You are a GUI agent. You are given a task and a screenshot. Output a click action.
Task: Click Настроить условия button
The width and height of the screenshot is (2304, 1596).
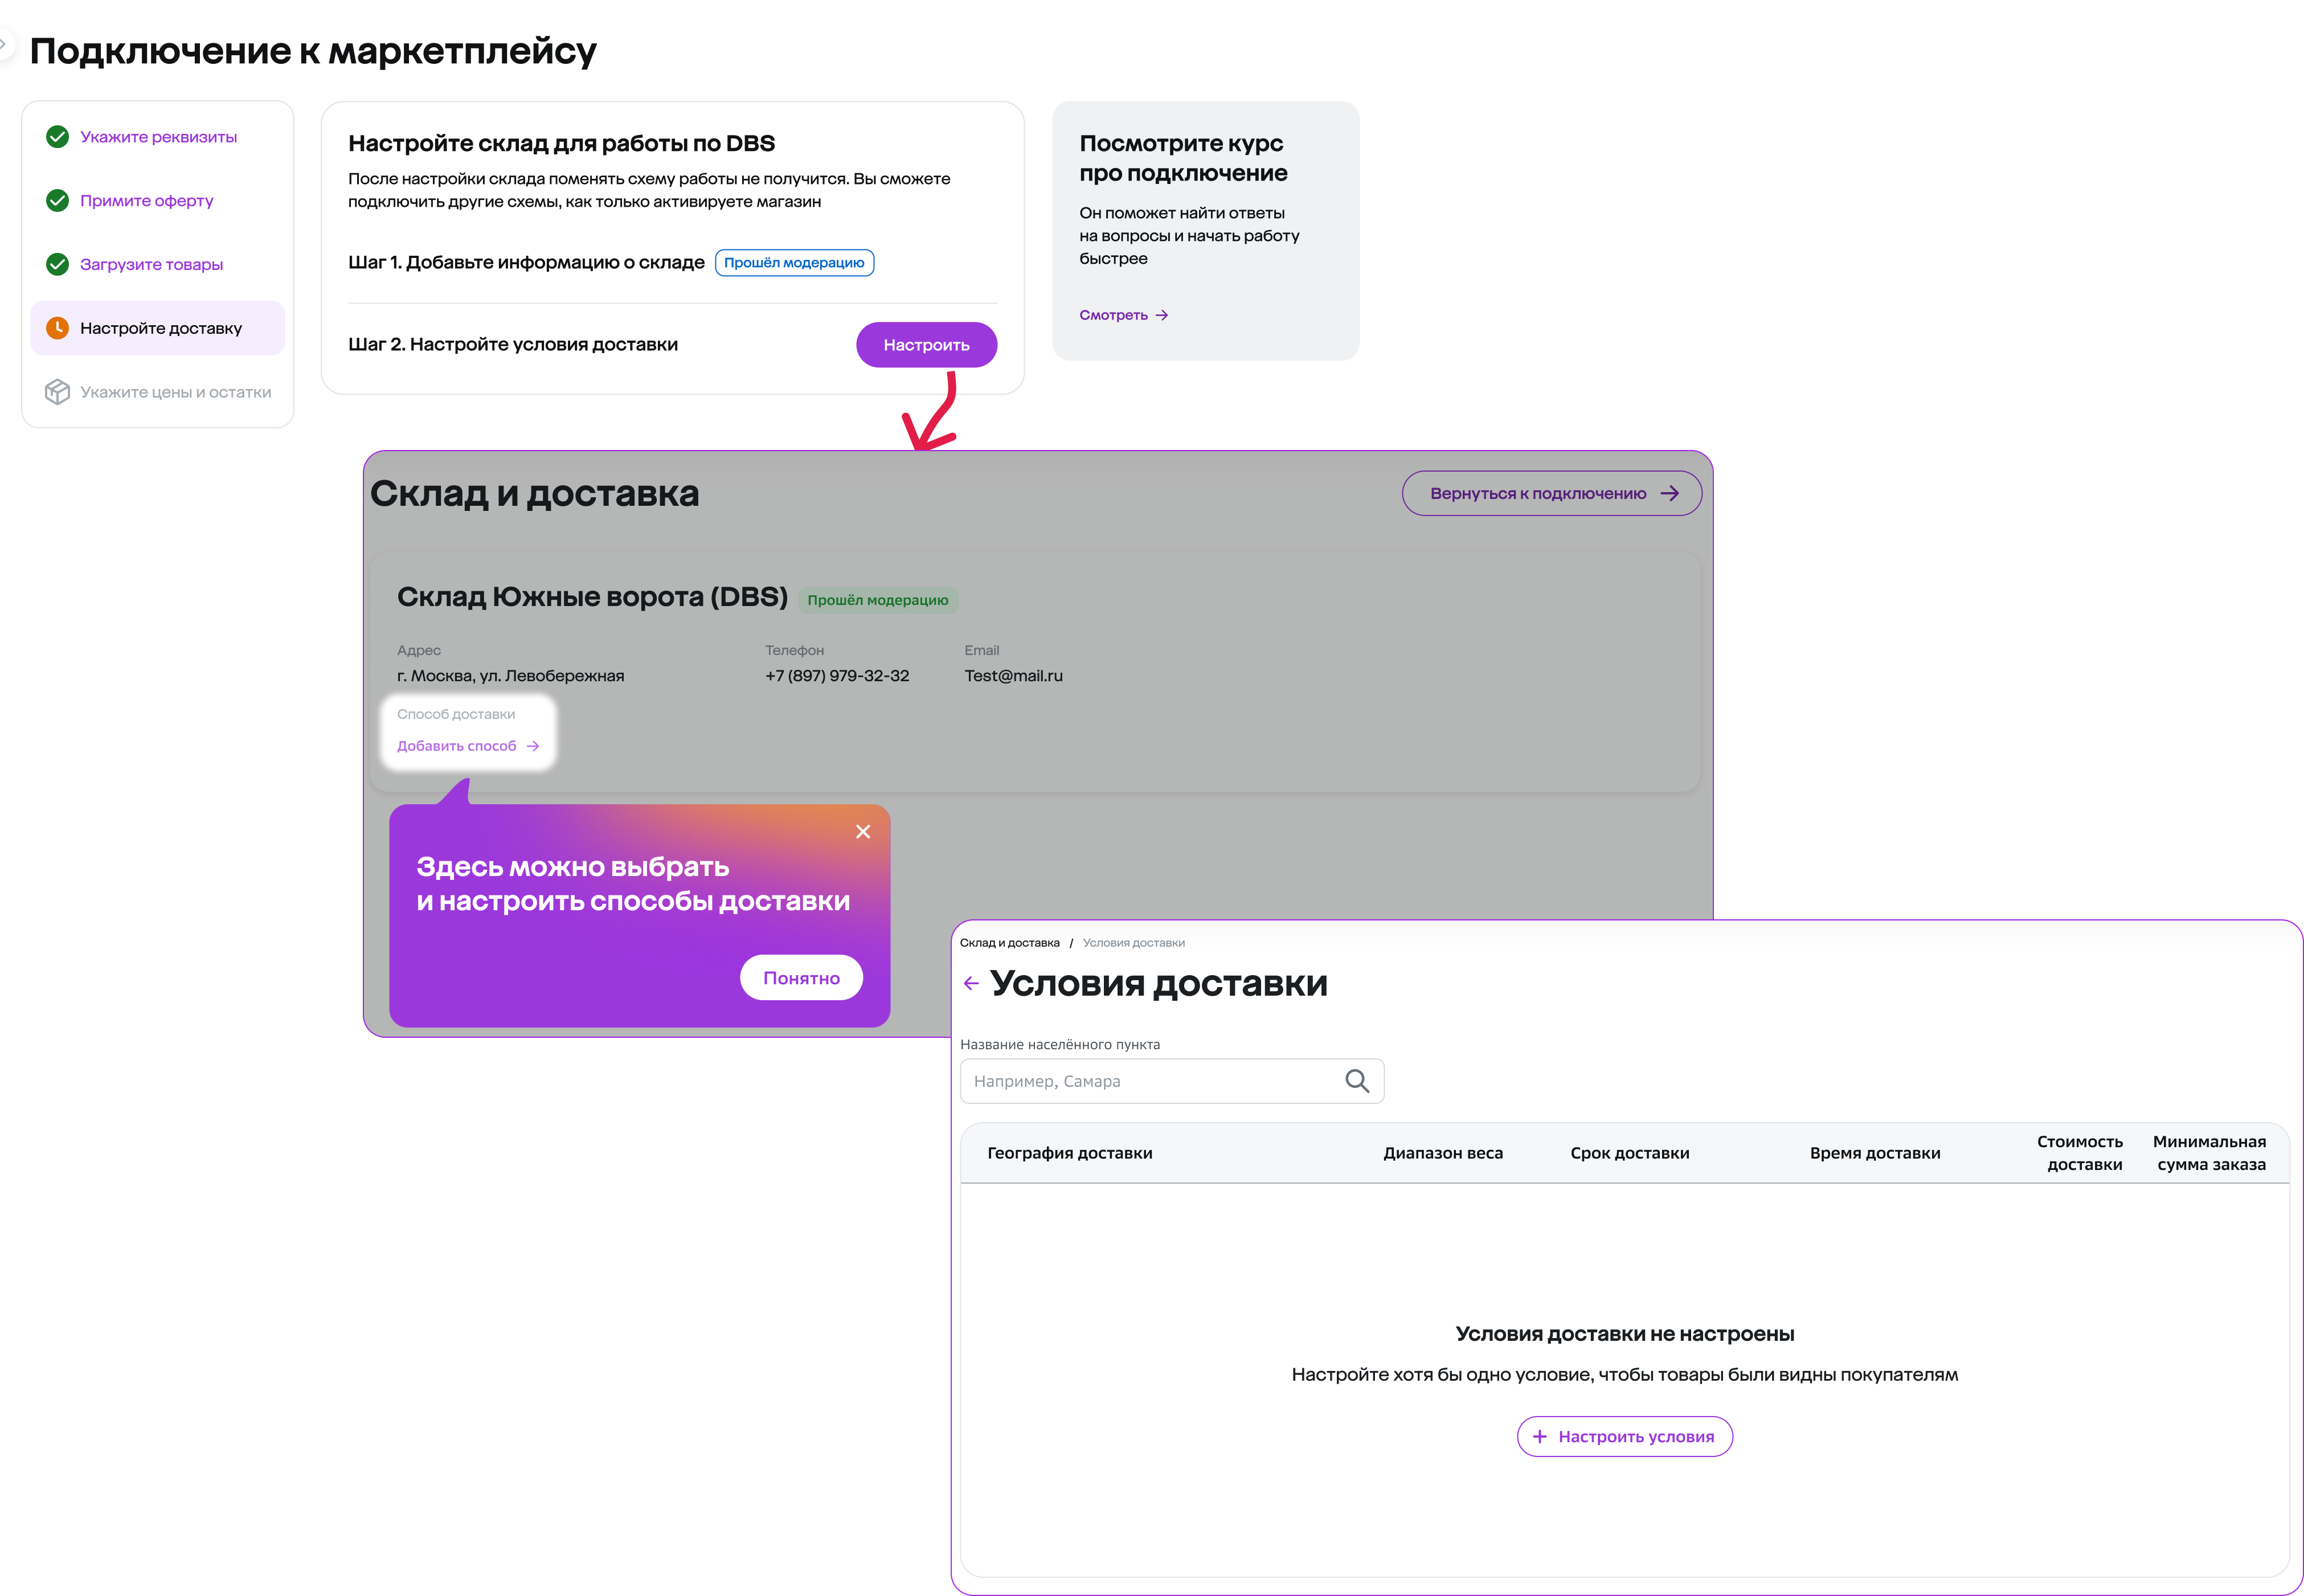pos(1624,1437)
